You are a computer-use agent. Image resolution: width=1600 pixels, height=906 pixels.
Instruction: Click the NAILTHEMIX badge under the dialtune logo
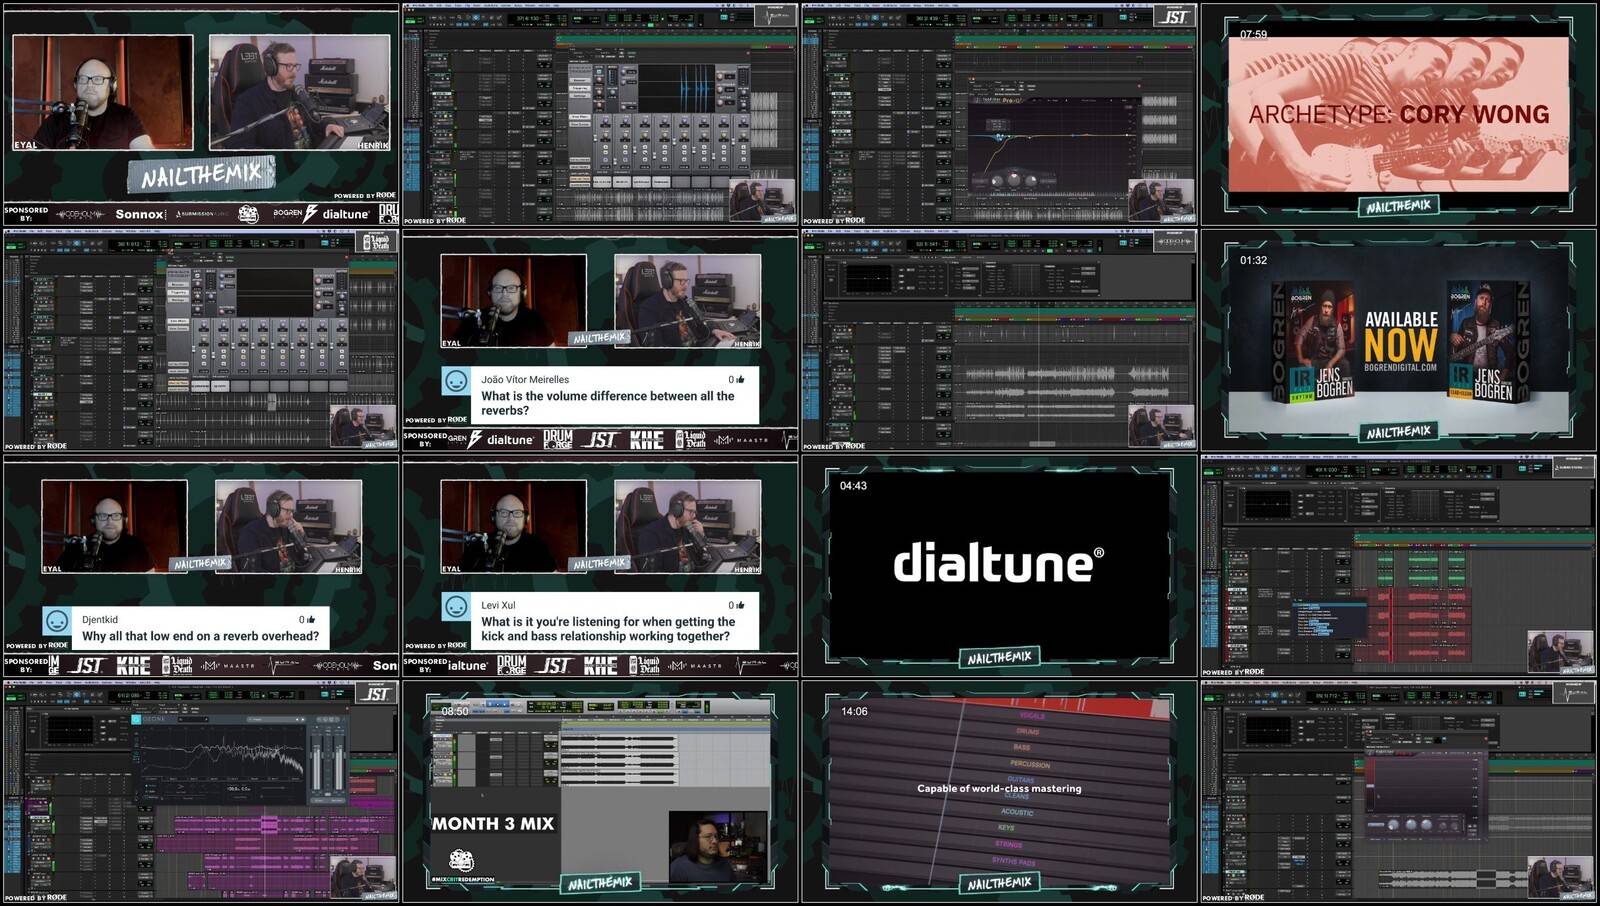[999, 658]
